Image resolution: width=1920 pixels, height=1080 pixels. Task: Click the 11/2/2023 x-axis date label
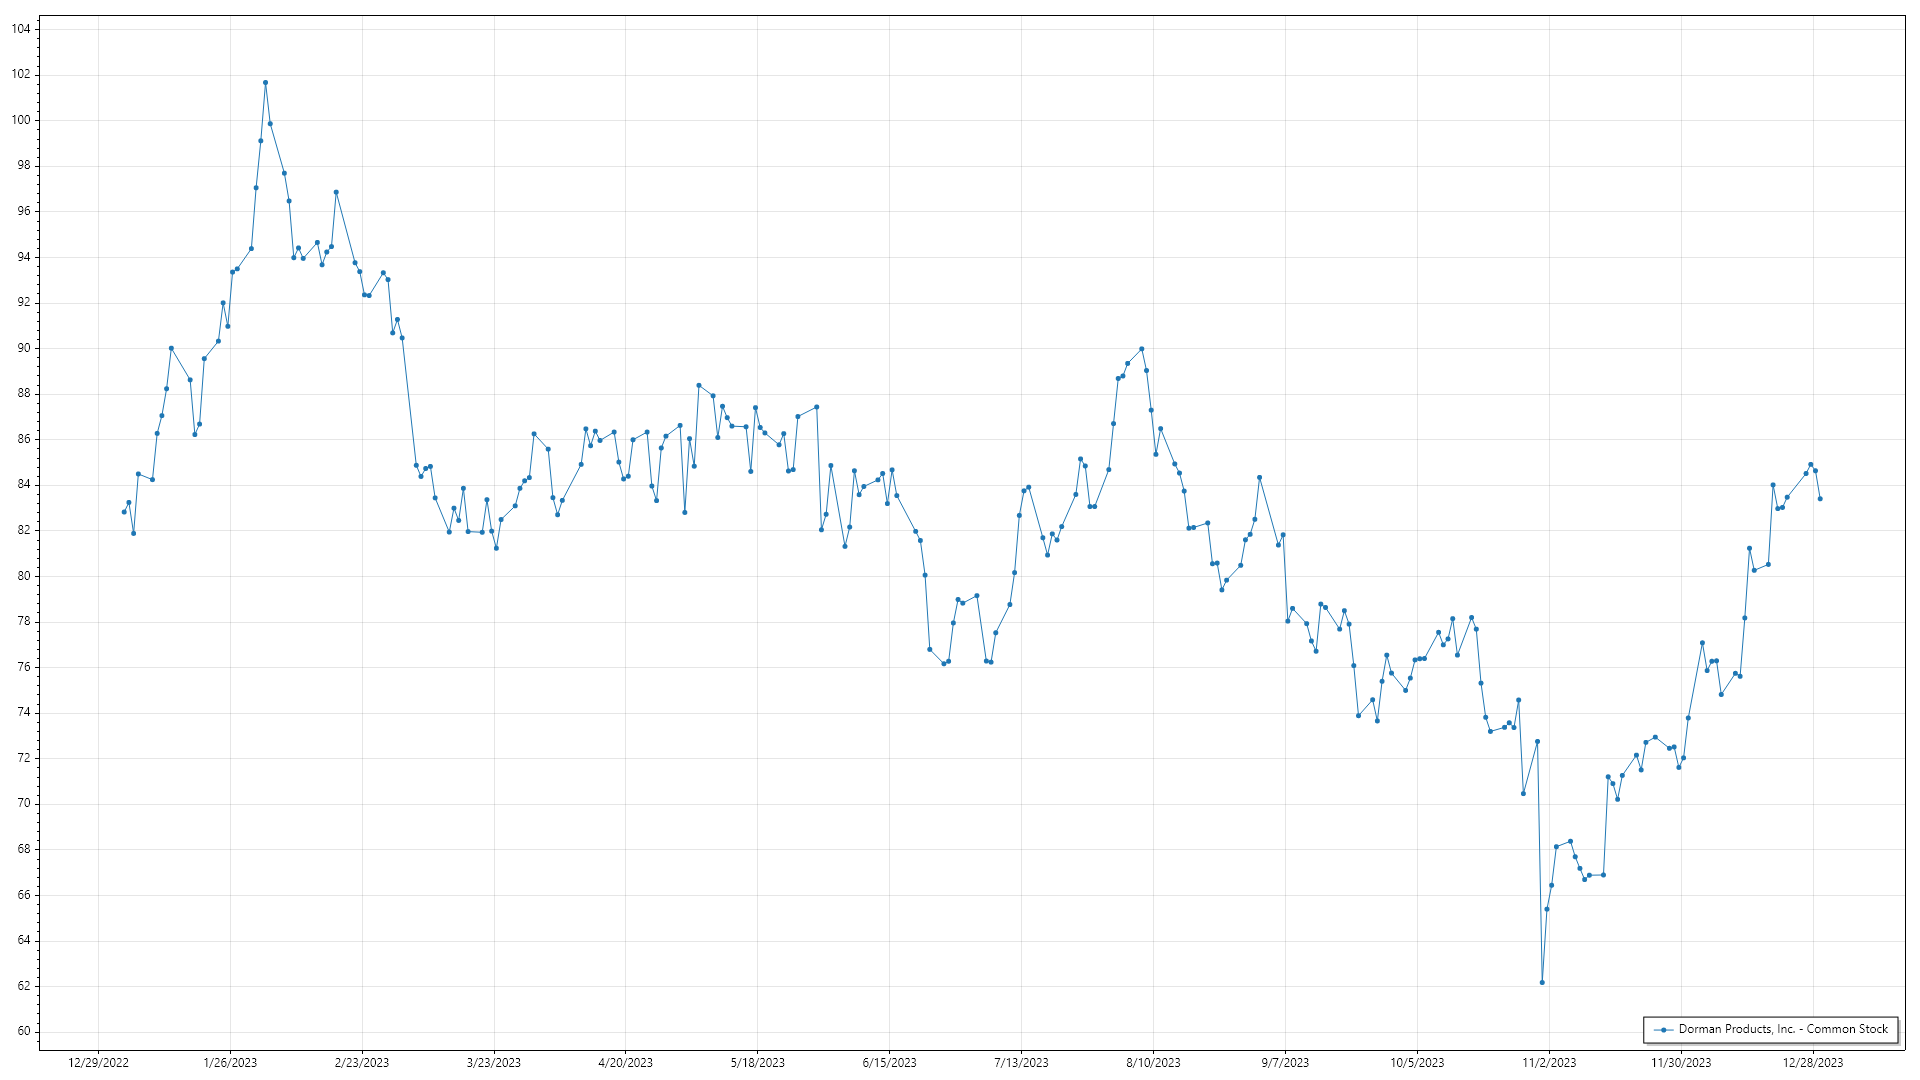coord(1549,1063)
